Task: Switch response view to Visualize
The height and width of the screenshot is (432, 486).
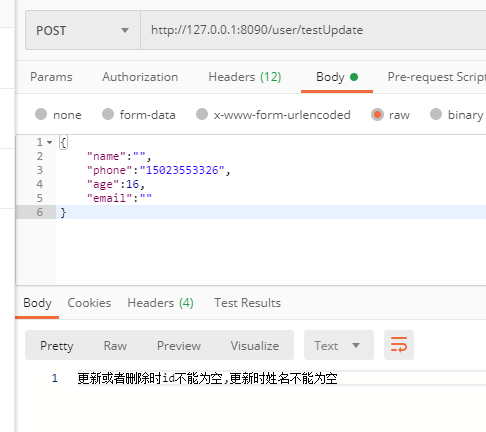Action: click(x=255, y=345)
